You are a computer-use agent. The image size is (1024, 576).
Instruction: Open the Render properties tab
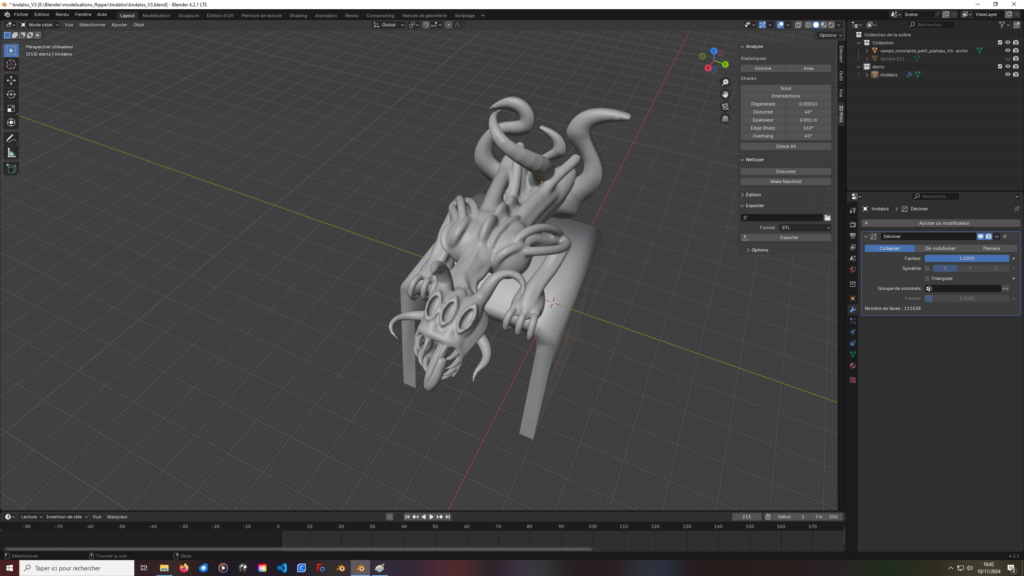[x=853, y=225]
